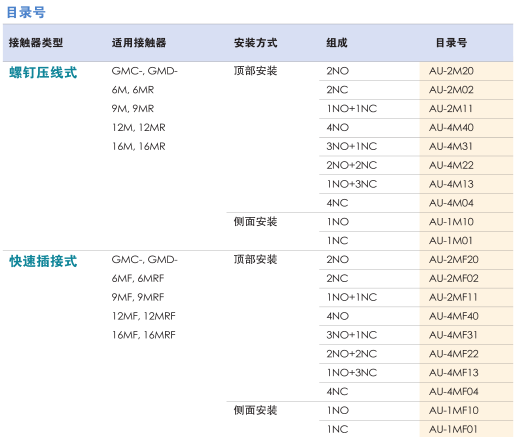The image size is (514, 437).
Task: Select the 接触器类型 column header
Action: pyautogui.click(x=36, y=43)
